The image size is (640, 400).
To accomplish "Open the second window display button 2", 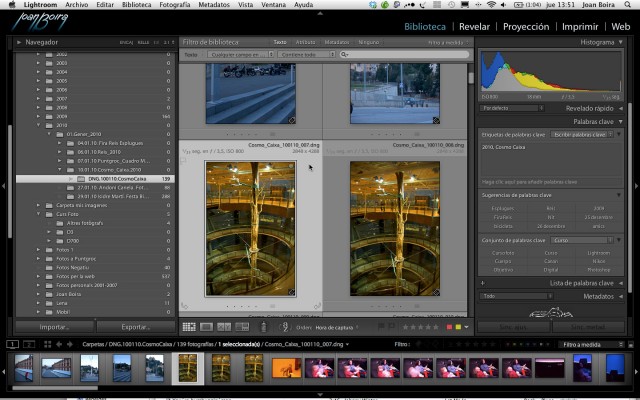I will coord(29,344).
